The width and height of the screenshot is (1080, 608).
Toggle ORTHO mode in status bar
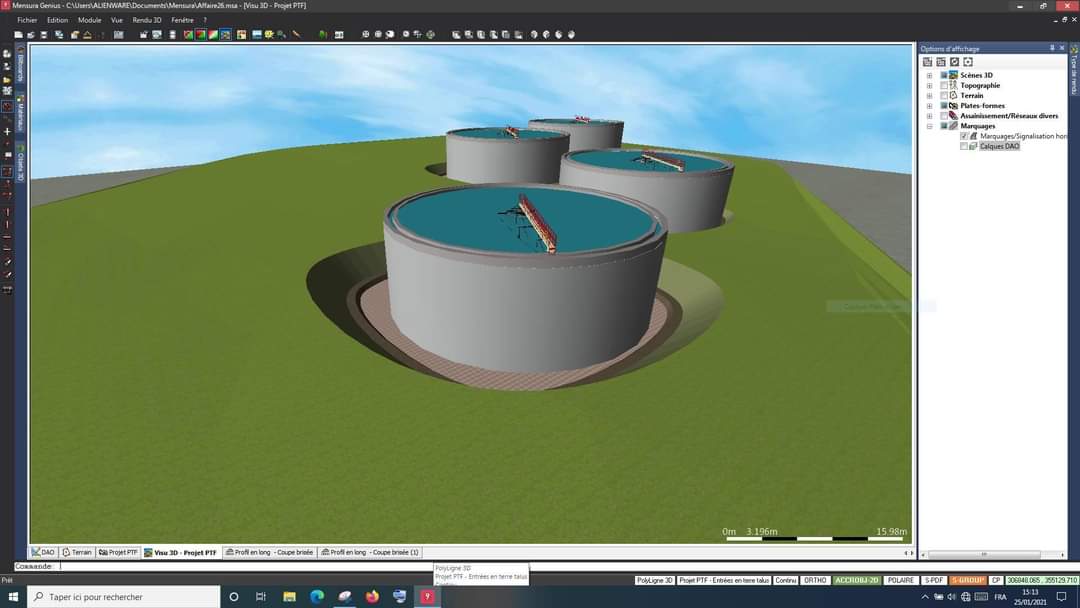[815, 580]
